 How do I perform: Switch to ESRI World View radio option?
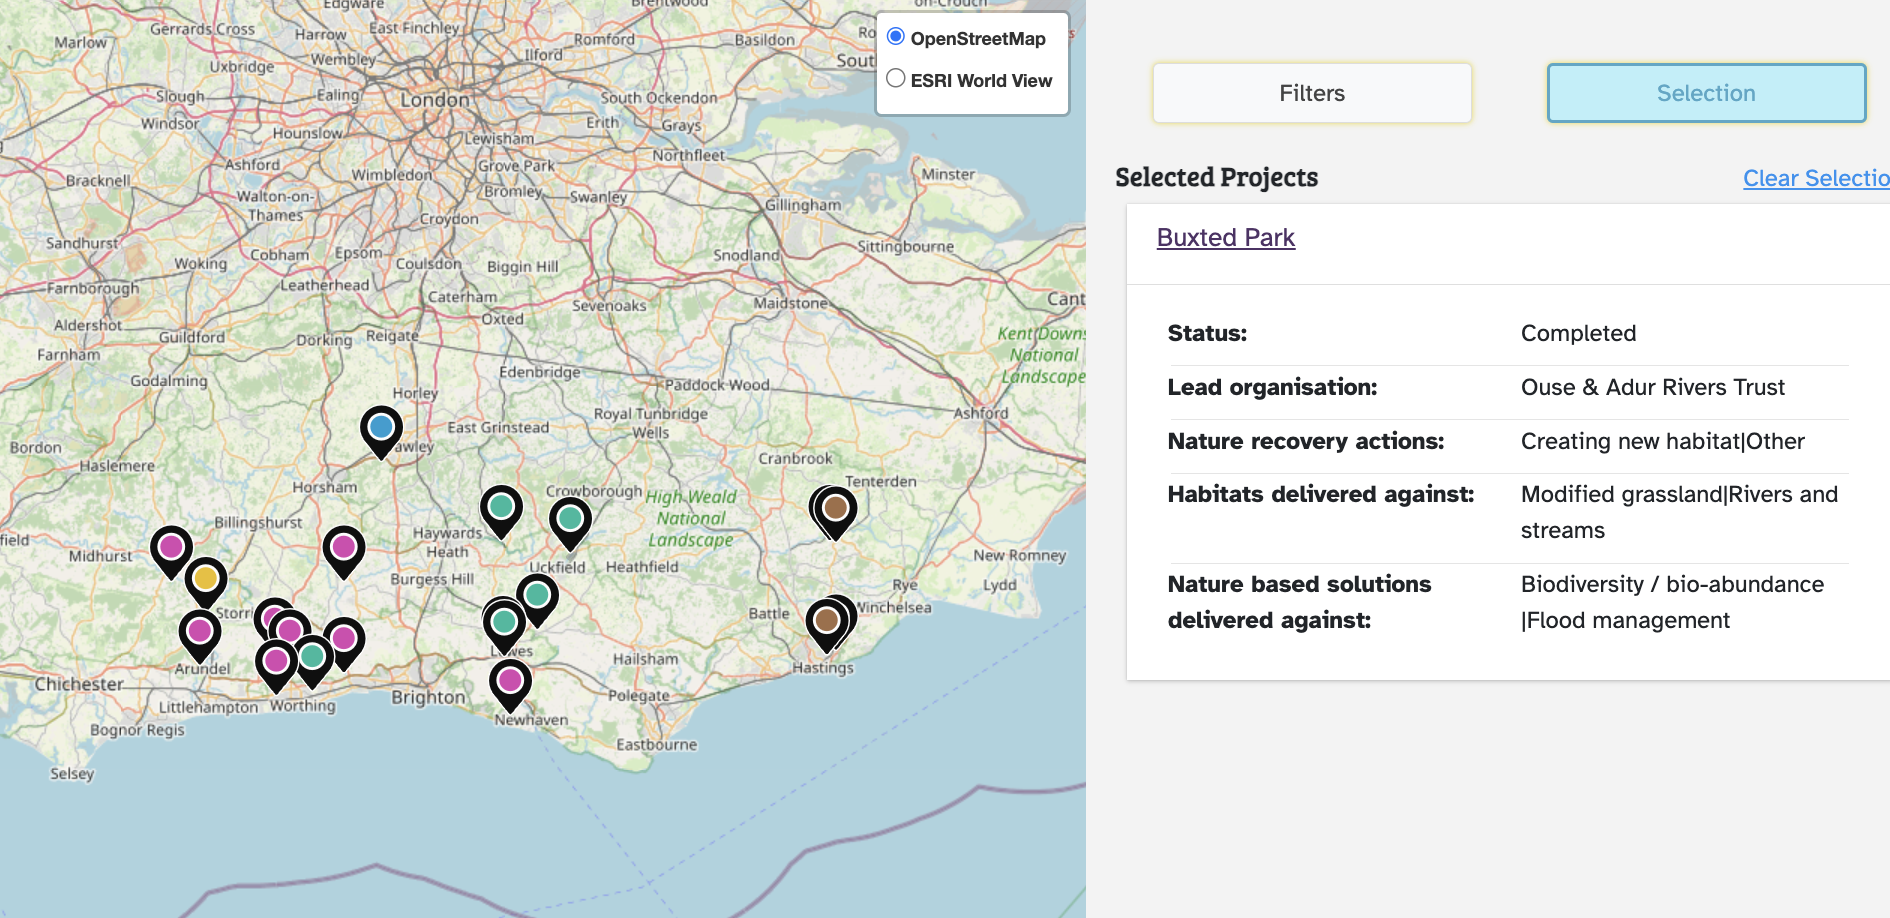[896, 79]
